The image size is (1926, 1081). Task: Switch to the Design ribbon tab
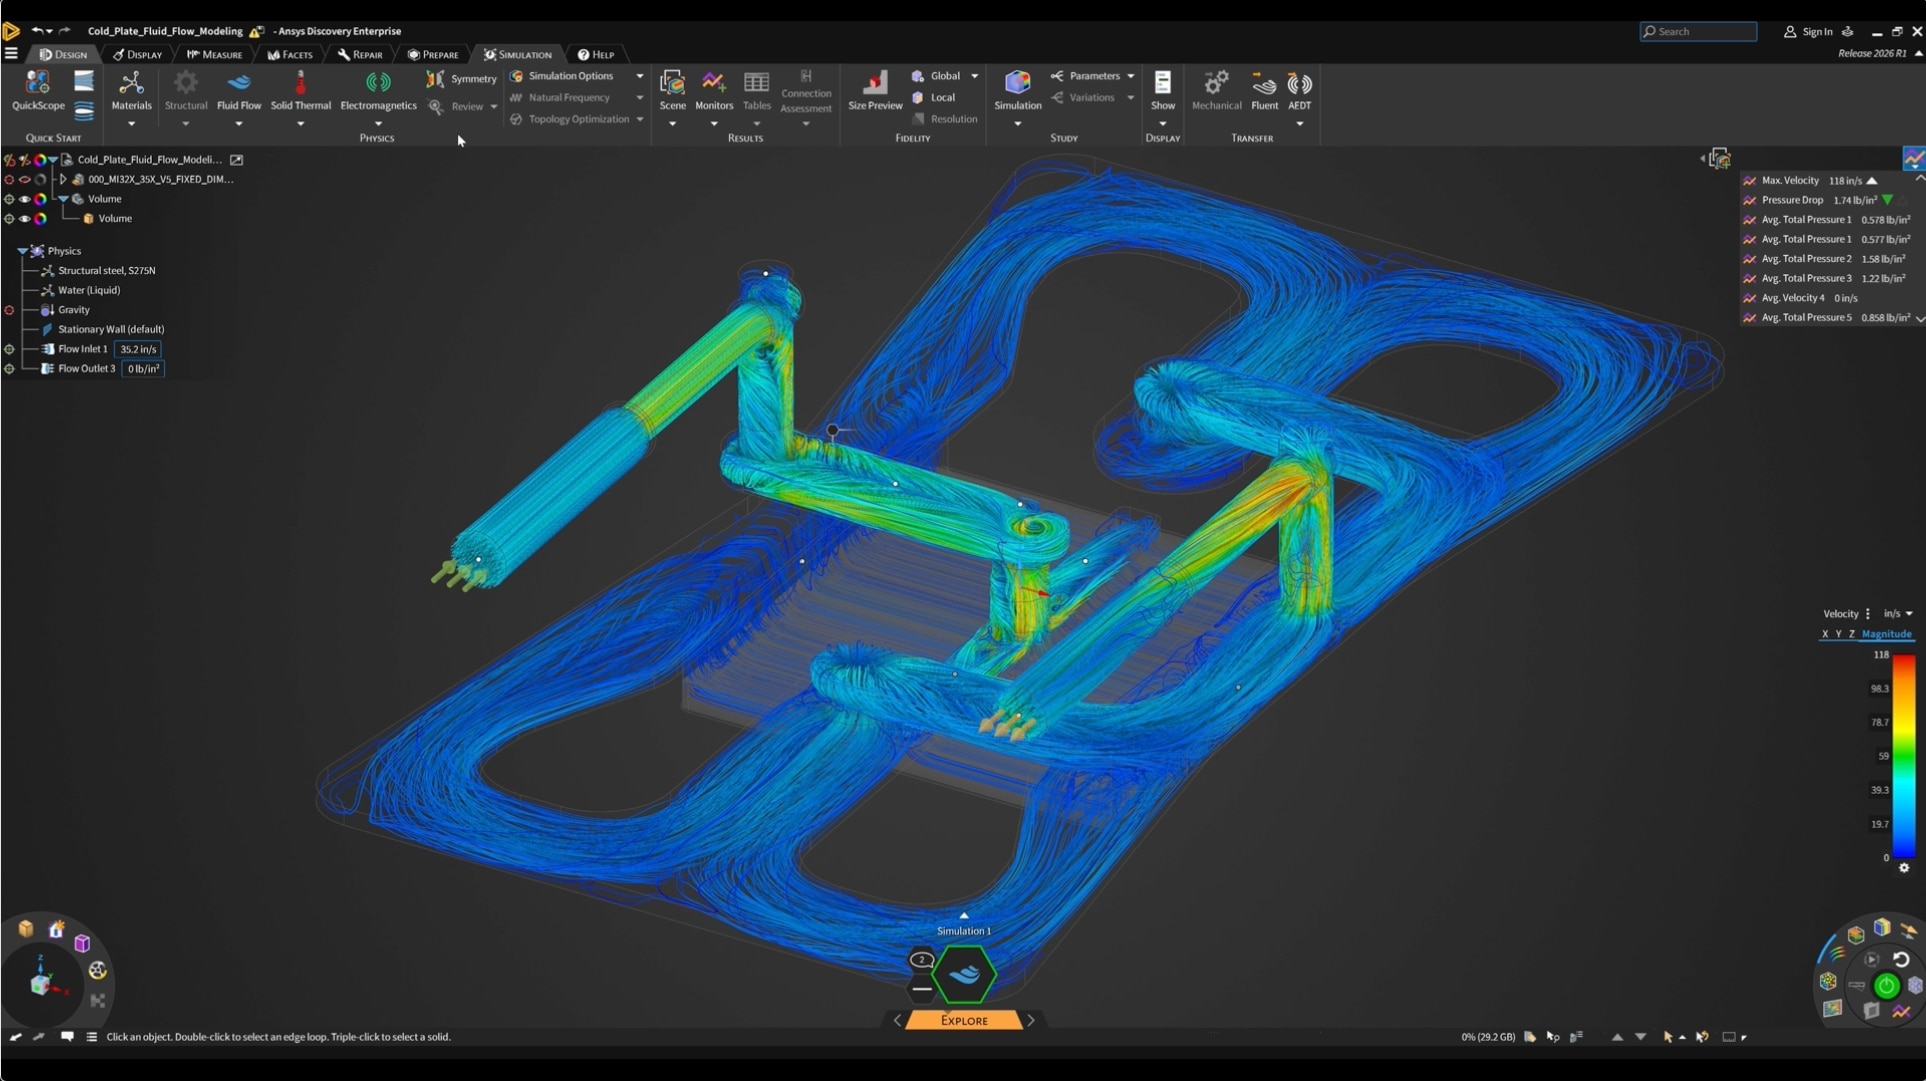(x=63, y=55)
